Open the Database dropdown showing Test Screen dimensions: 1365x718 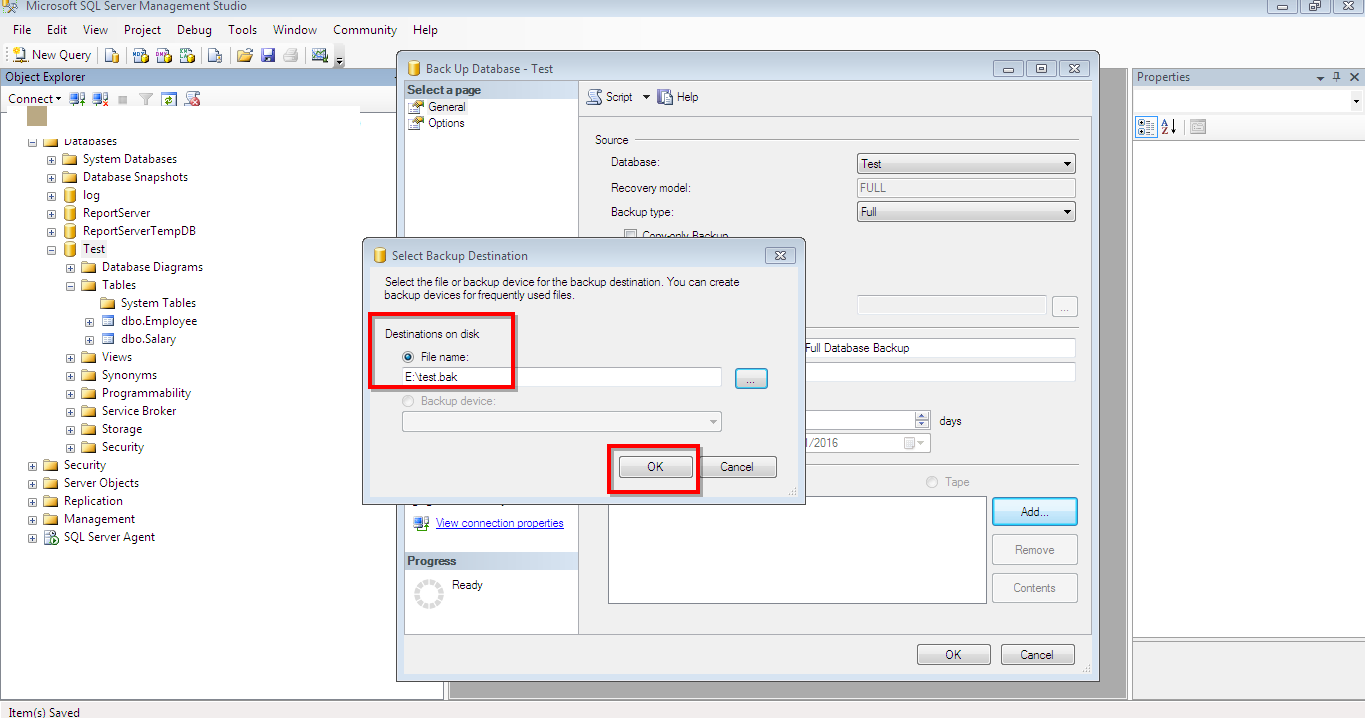(967, 164)
